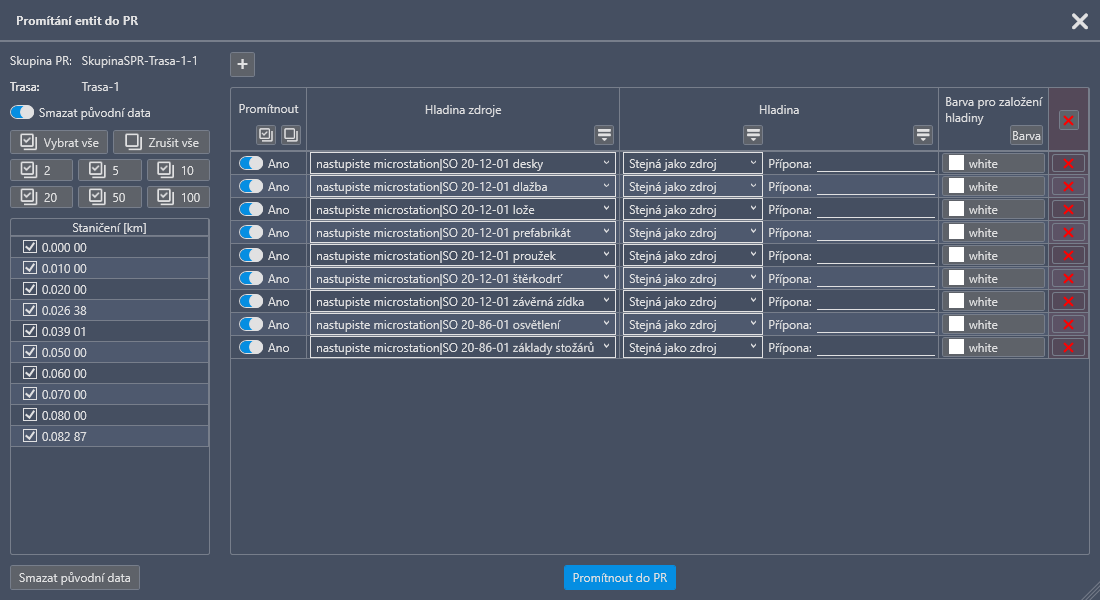Toggle Promítnout switch for SO 20-12-01 dlažba

point(251,186)
